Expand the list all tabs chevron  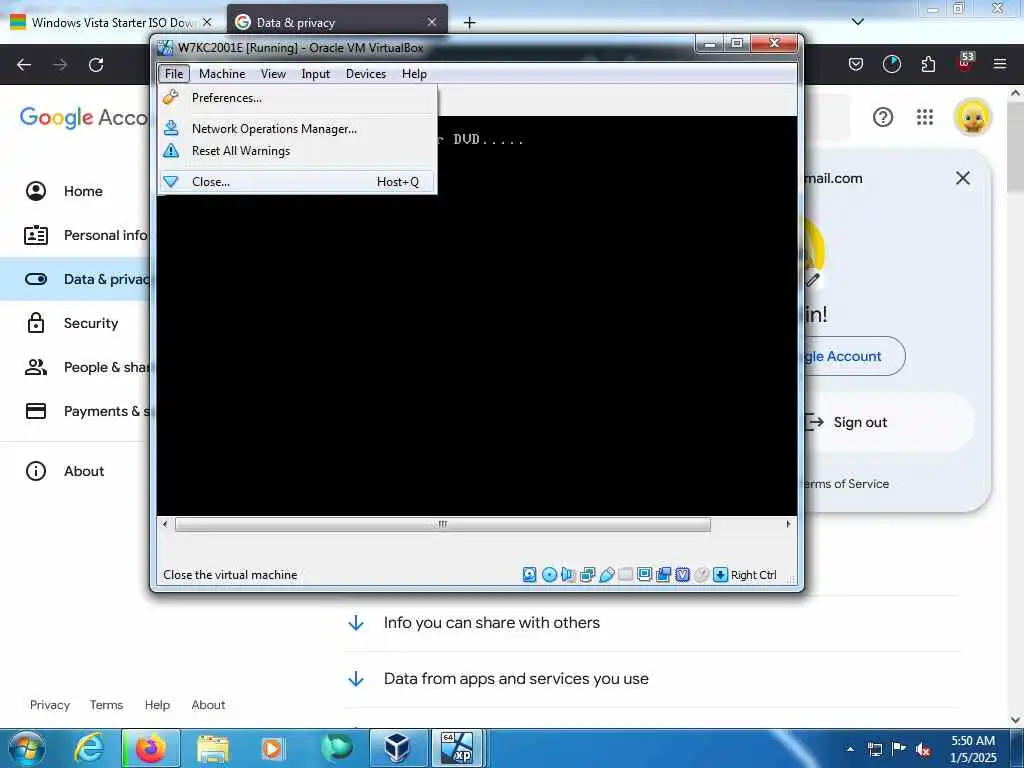coord(858,22)
